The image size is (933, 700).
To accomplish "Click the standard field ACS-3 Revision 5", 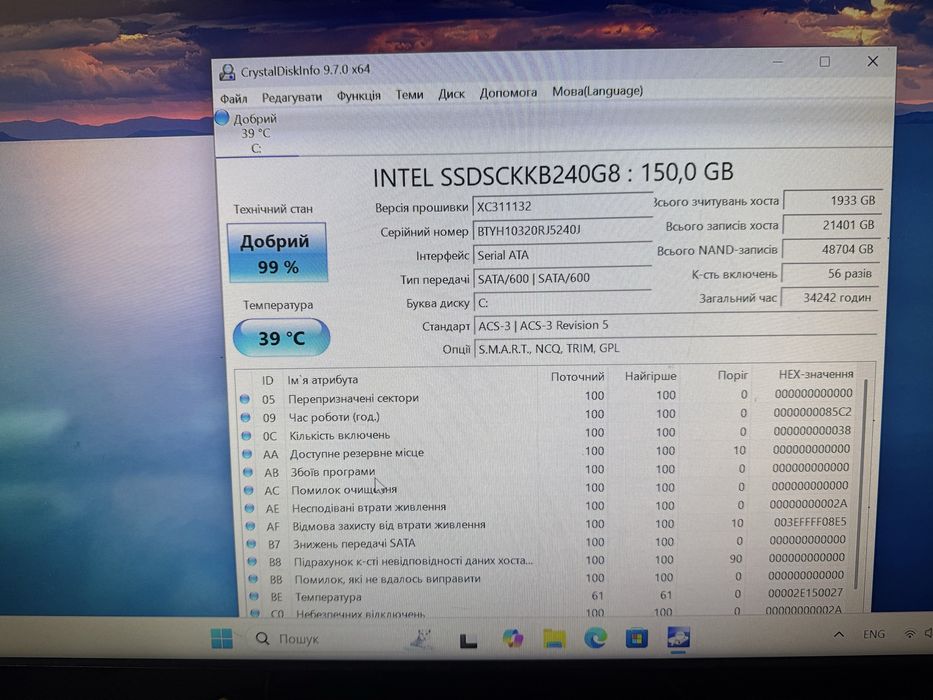I will coord(675,325).
